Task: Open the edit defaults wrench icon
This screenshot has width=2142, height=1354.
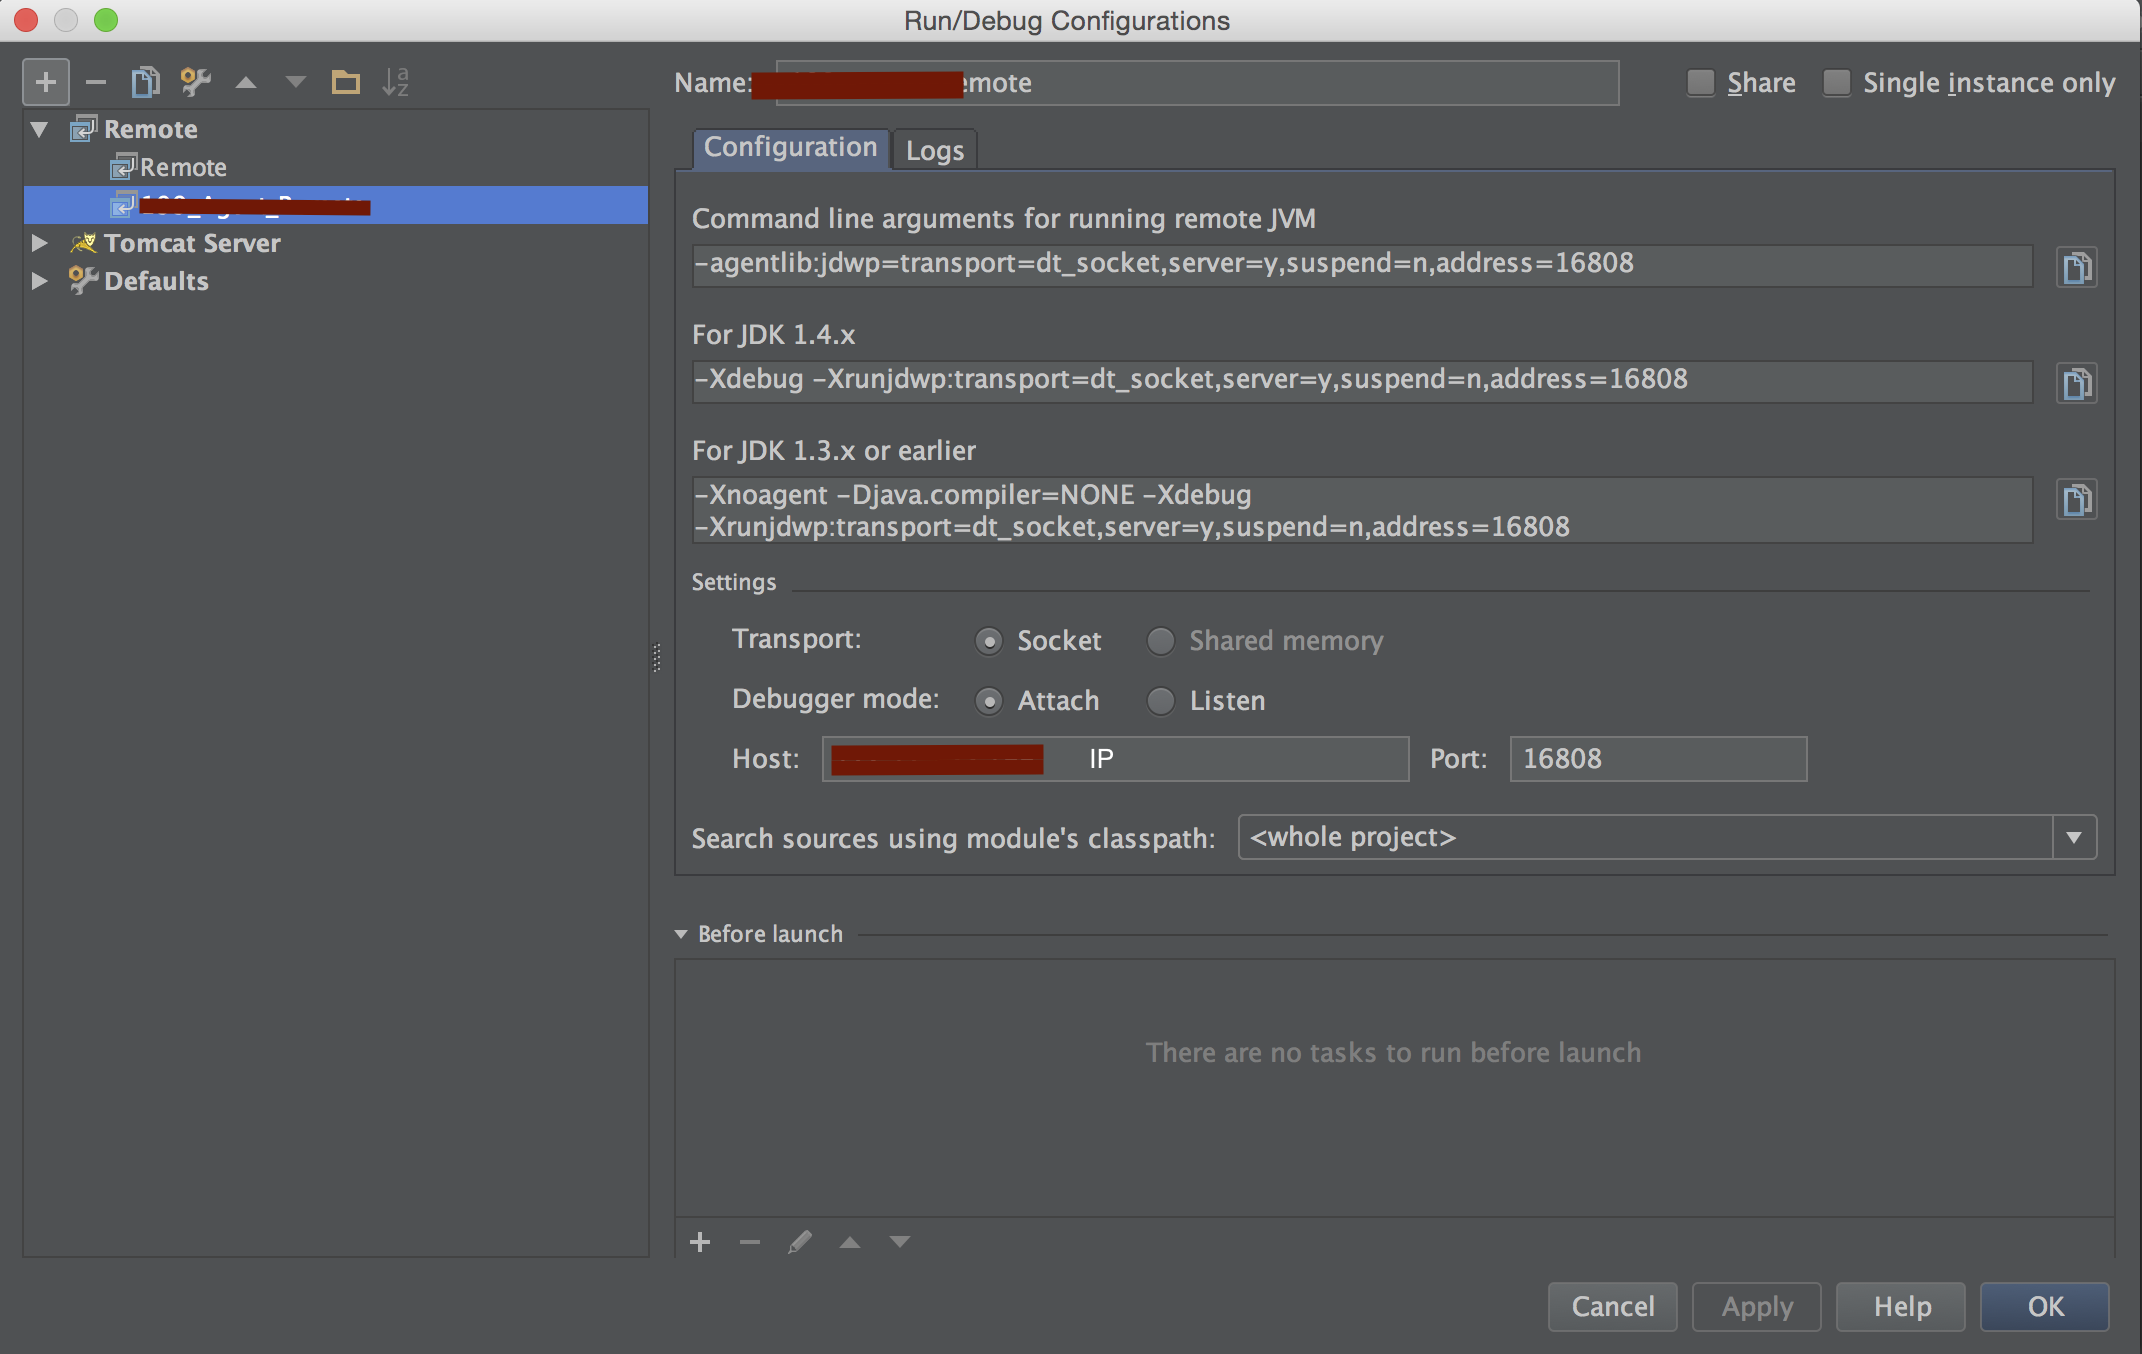Action: (195, 82)
